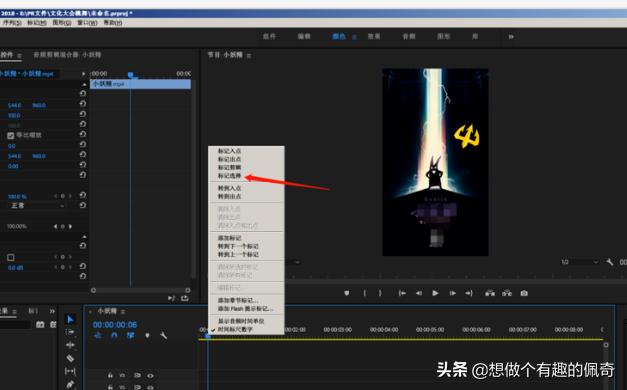Open 颜色 workspace options menu icon
This screenshot has width=627, height=390.
click(x=354, y=37)
